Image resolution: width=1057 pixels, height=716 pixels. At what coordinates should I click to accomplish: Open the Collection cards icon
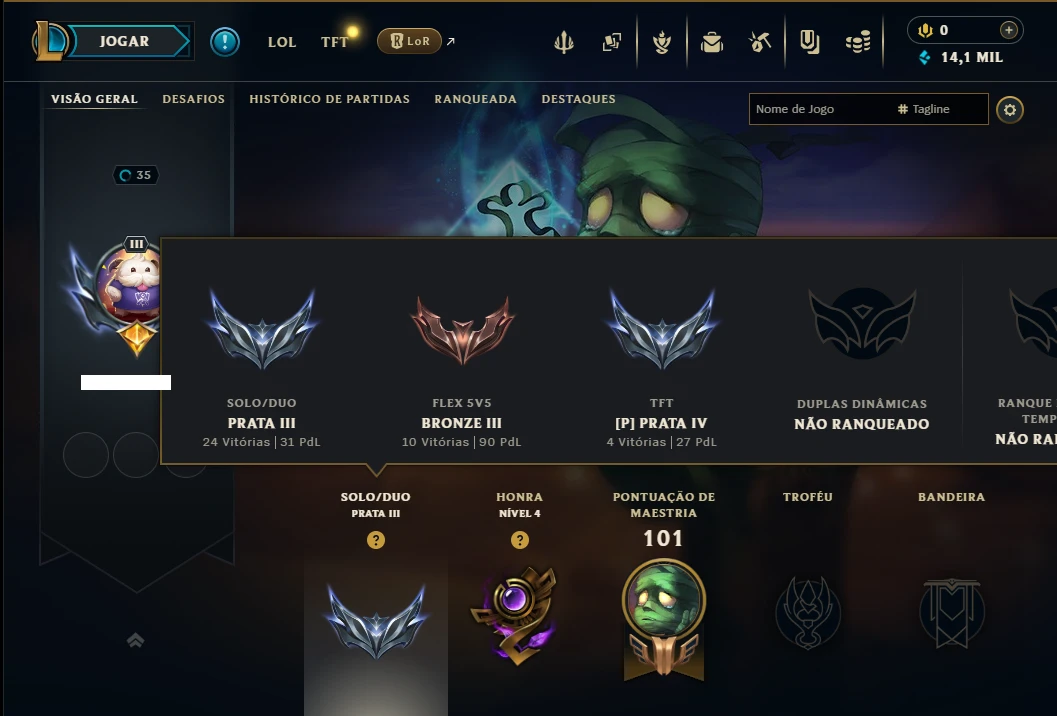tap(612, 42)
